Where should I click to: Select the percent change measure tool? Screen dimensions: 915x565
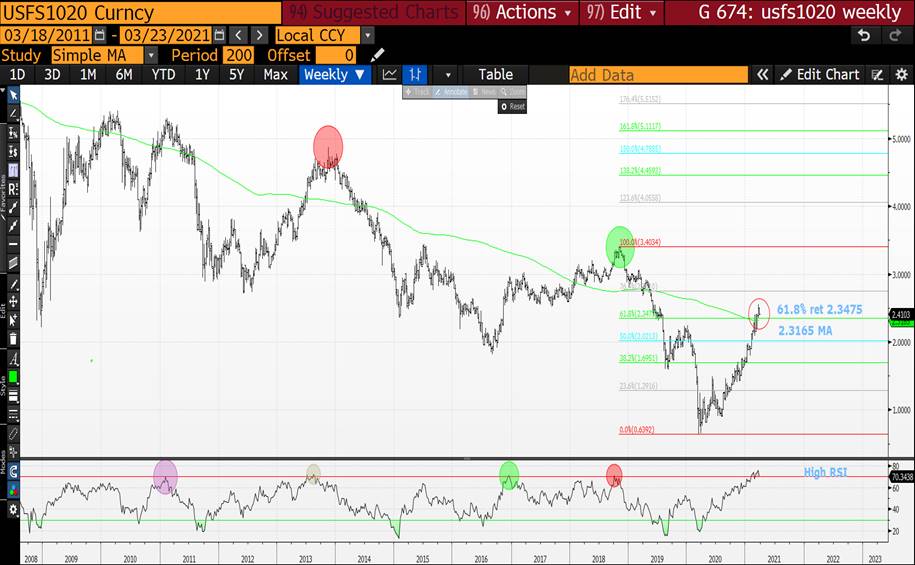point(13,132)
